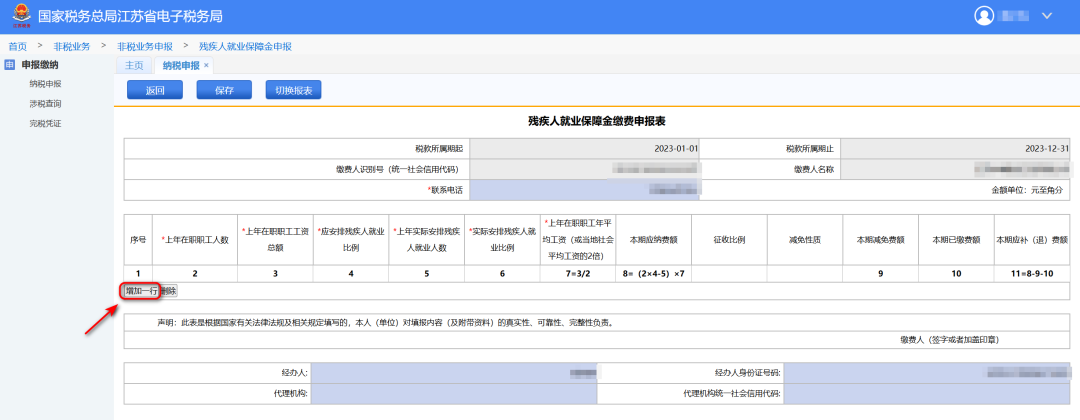Click the tax bureau logo emblem
This screenshot has height=420, width=1080.
click(x=20, y=15)
